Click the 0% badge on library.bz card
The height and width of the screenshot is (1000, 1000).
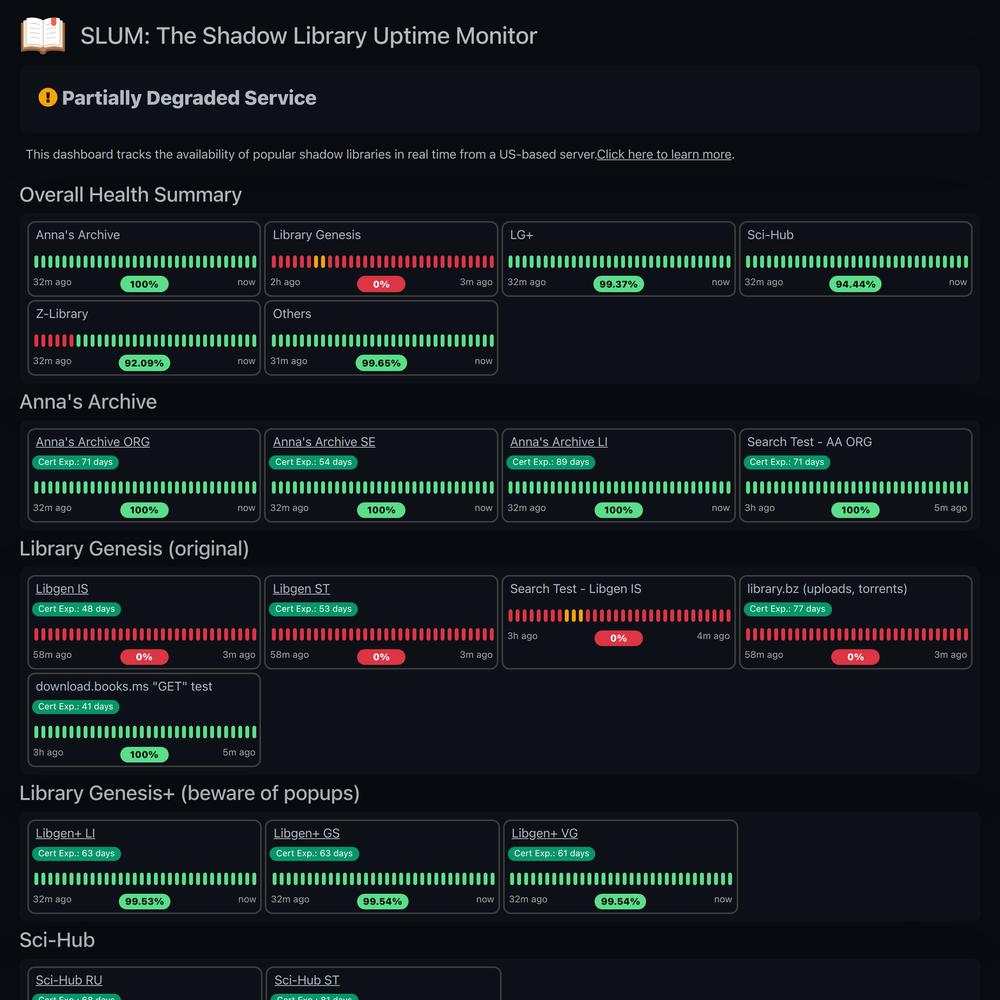855,657
